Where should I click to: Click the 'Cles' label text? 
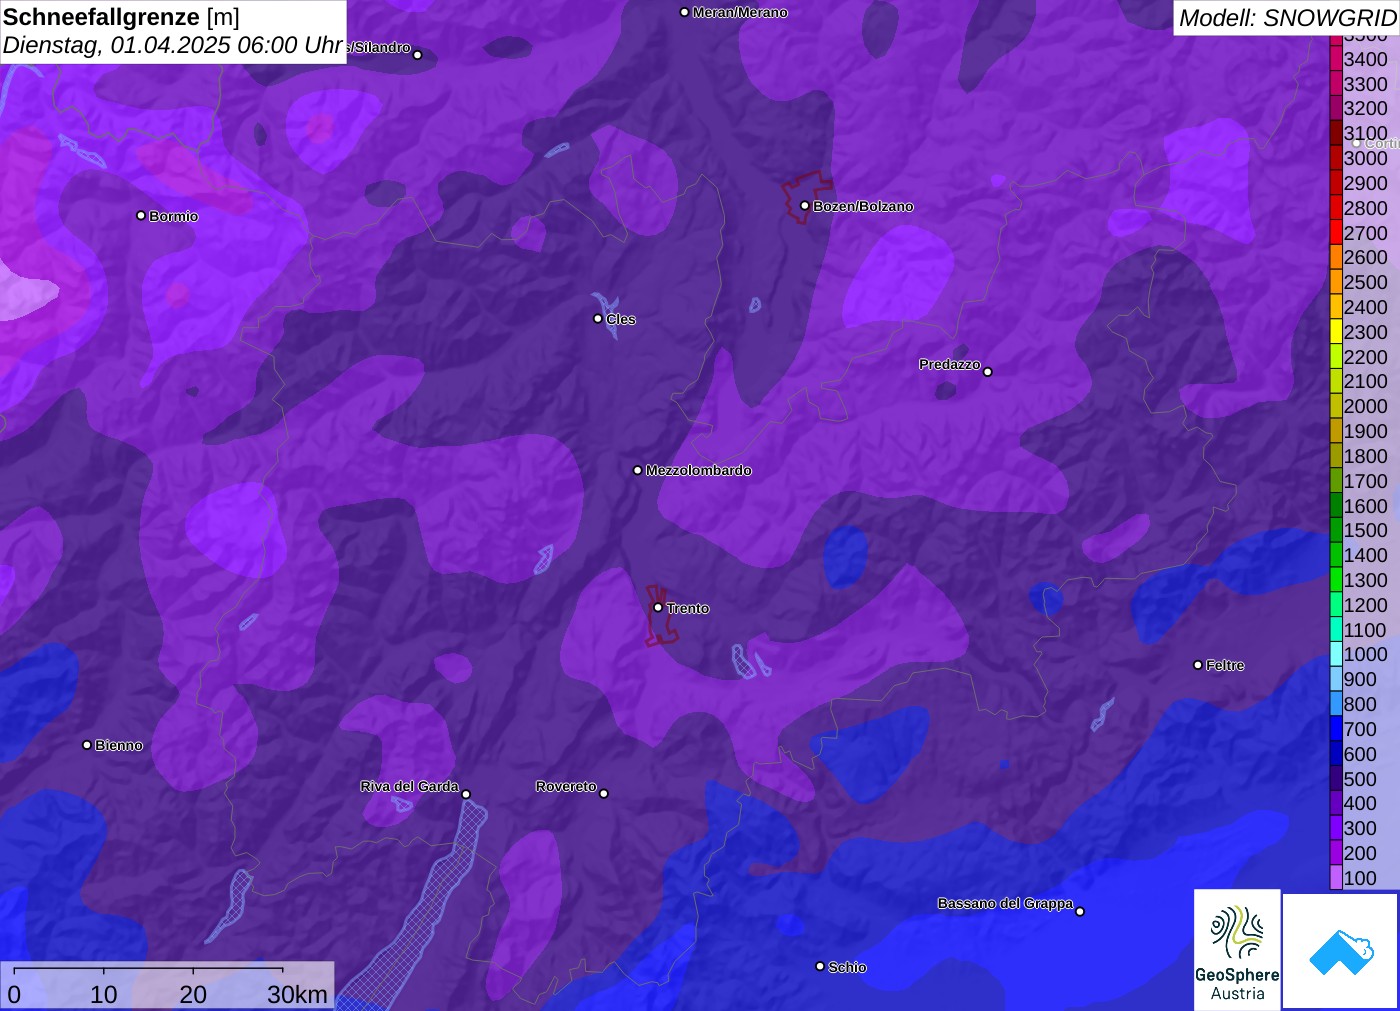621,319
